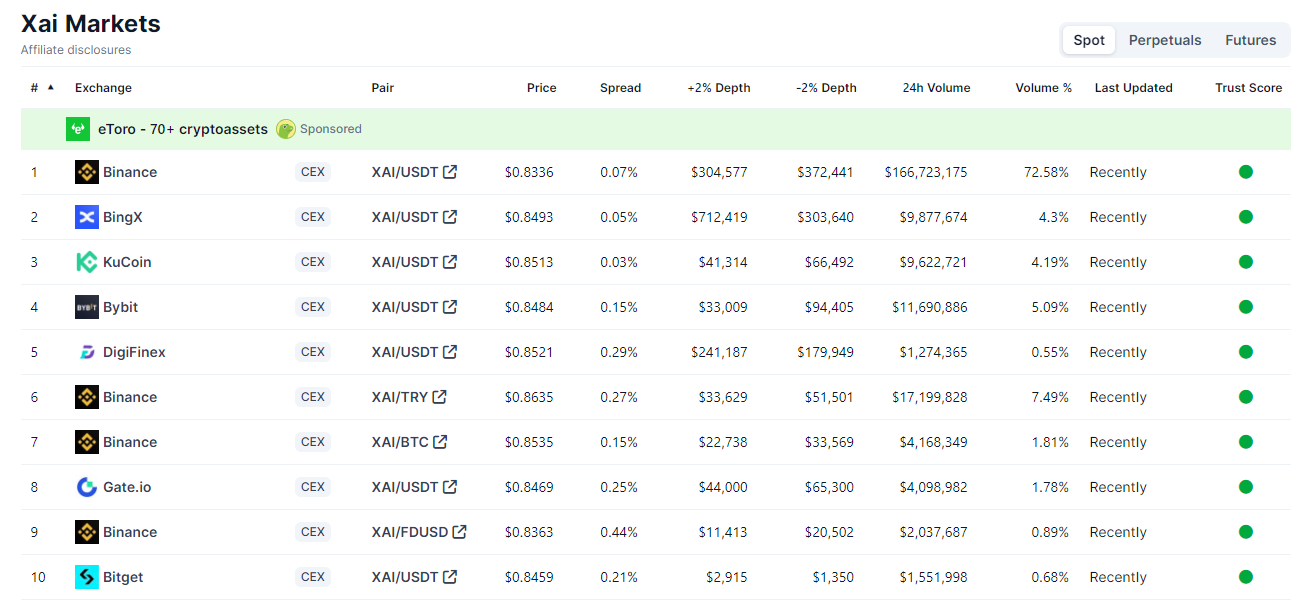Click the Bitget logo icon

(87, 577)
